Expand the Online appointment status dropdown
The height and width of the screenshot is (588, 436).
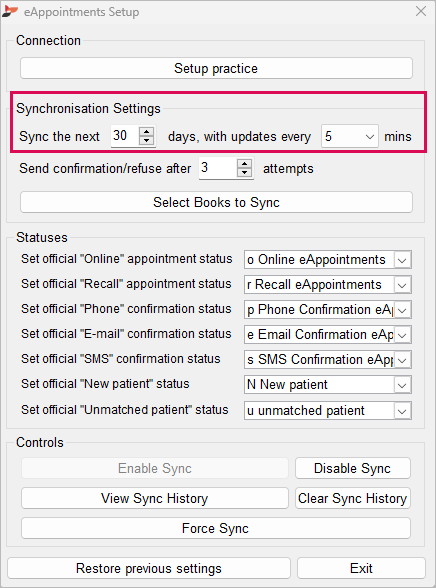coord(402,260)
